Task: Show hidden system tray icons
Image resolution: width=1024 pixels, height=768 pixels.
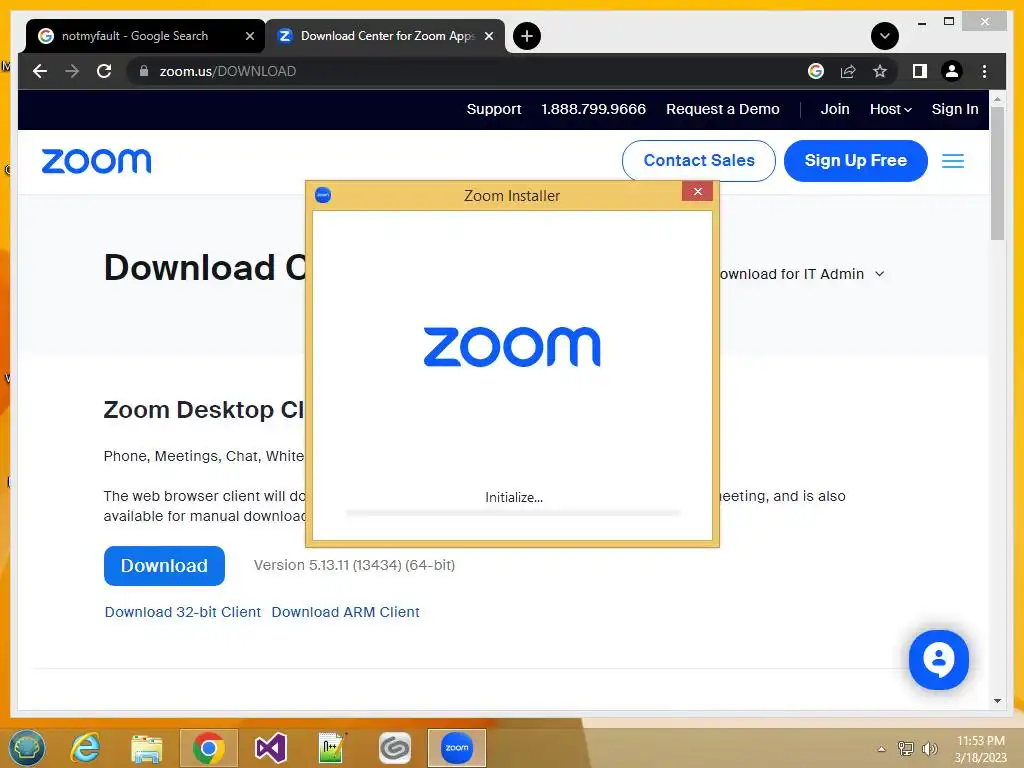Action: click(x=882, y=749)
